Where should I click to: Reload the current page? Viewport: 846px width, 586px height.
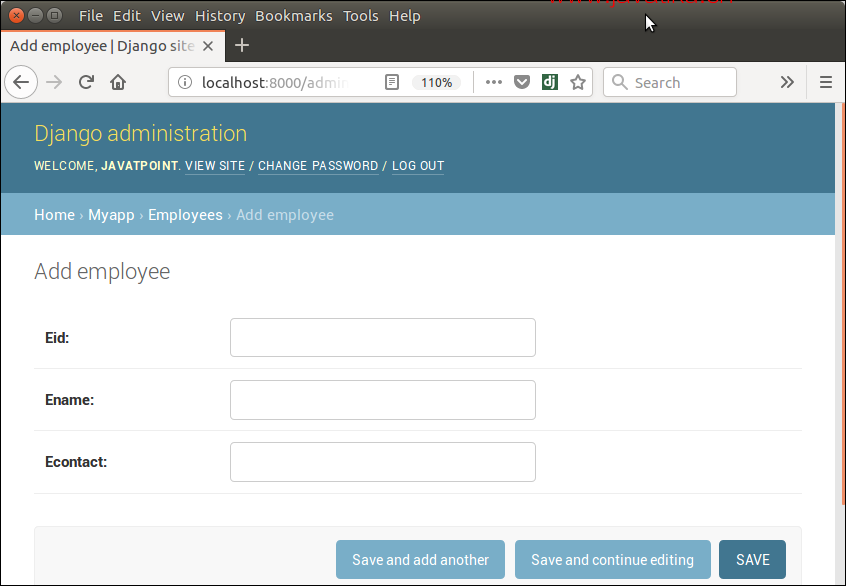click(86, 83)
